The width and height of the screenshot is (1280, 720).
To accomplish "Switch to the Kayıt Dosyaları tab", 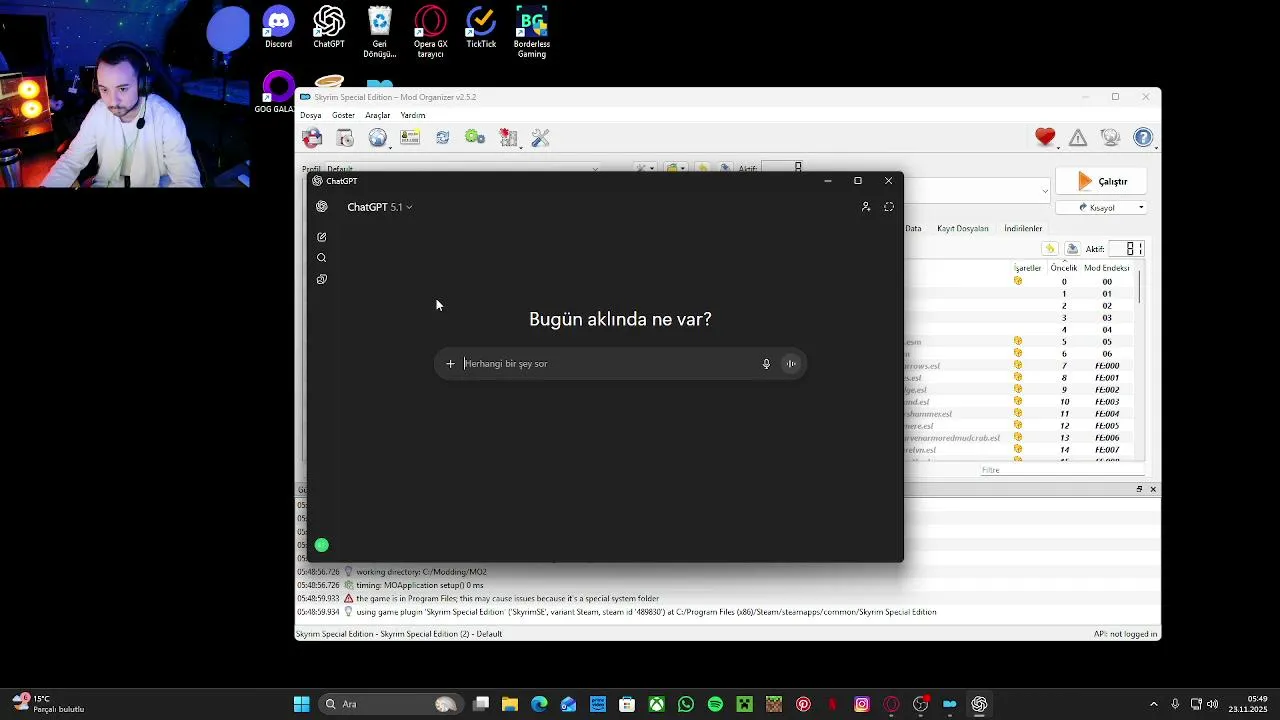I will (962, 228).
